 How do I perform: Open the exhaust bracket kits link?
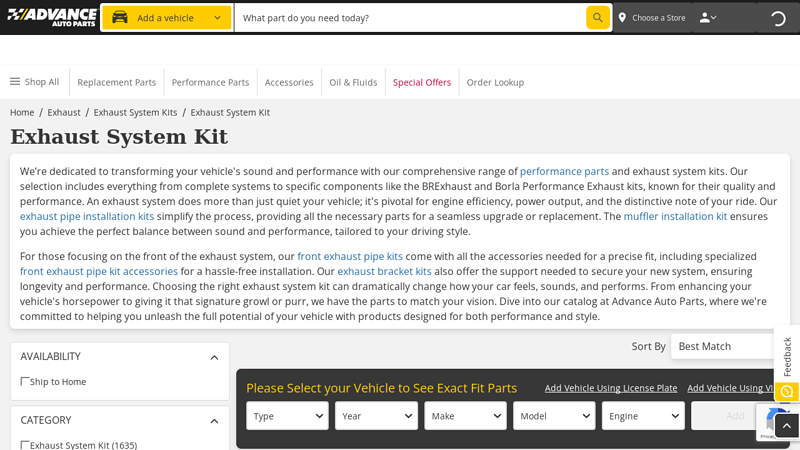click(384, 271)
